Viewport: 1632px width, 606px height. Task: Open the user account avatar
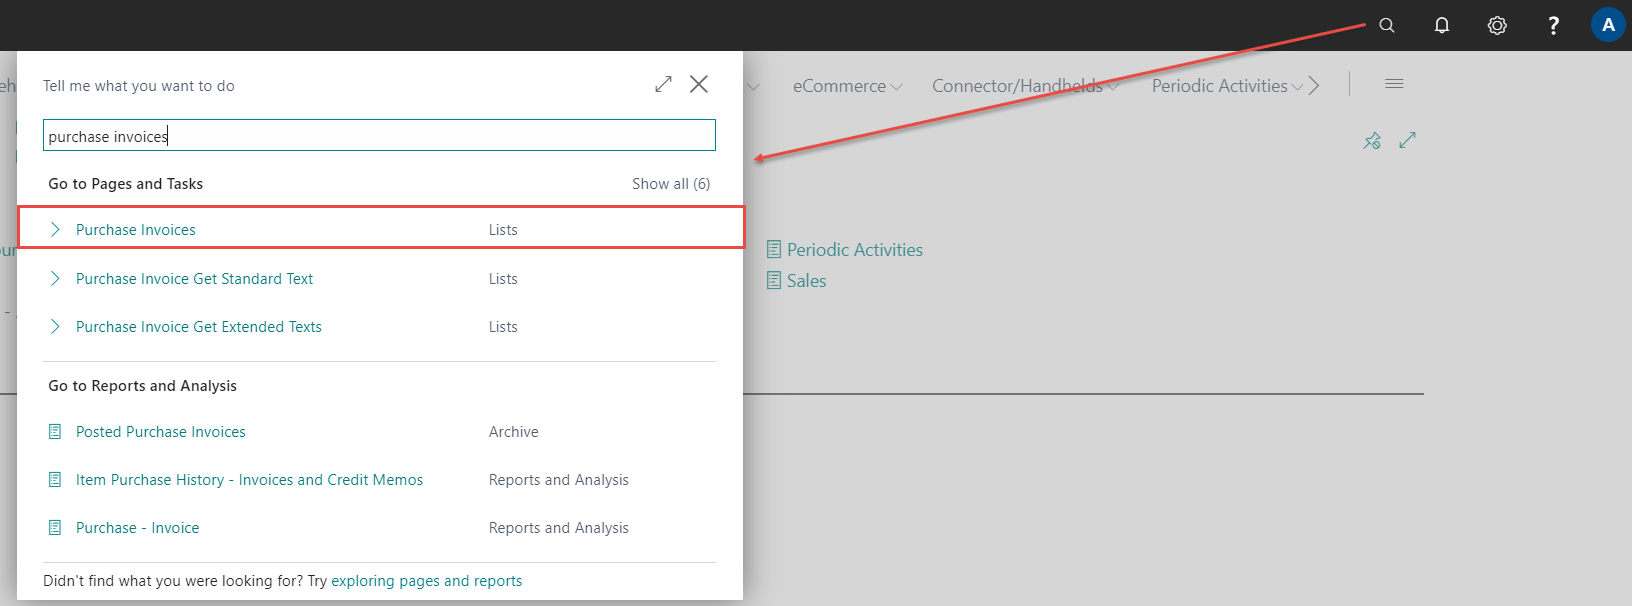[x=1607, y=26]
